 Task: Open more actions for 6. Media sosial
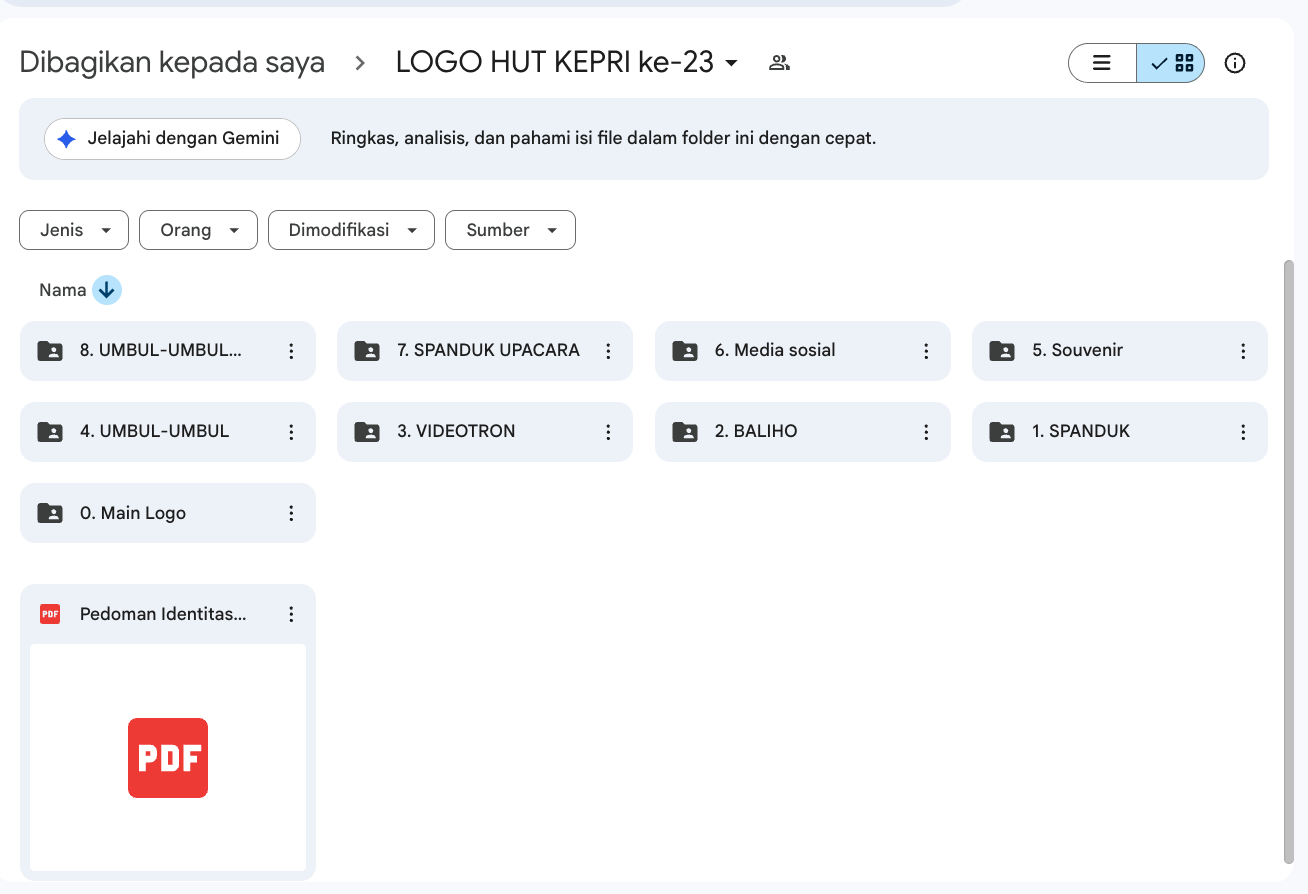click(x=926, y=351)
